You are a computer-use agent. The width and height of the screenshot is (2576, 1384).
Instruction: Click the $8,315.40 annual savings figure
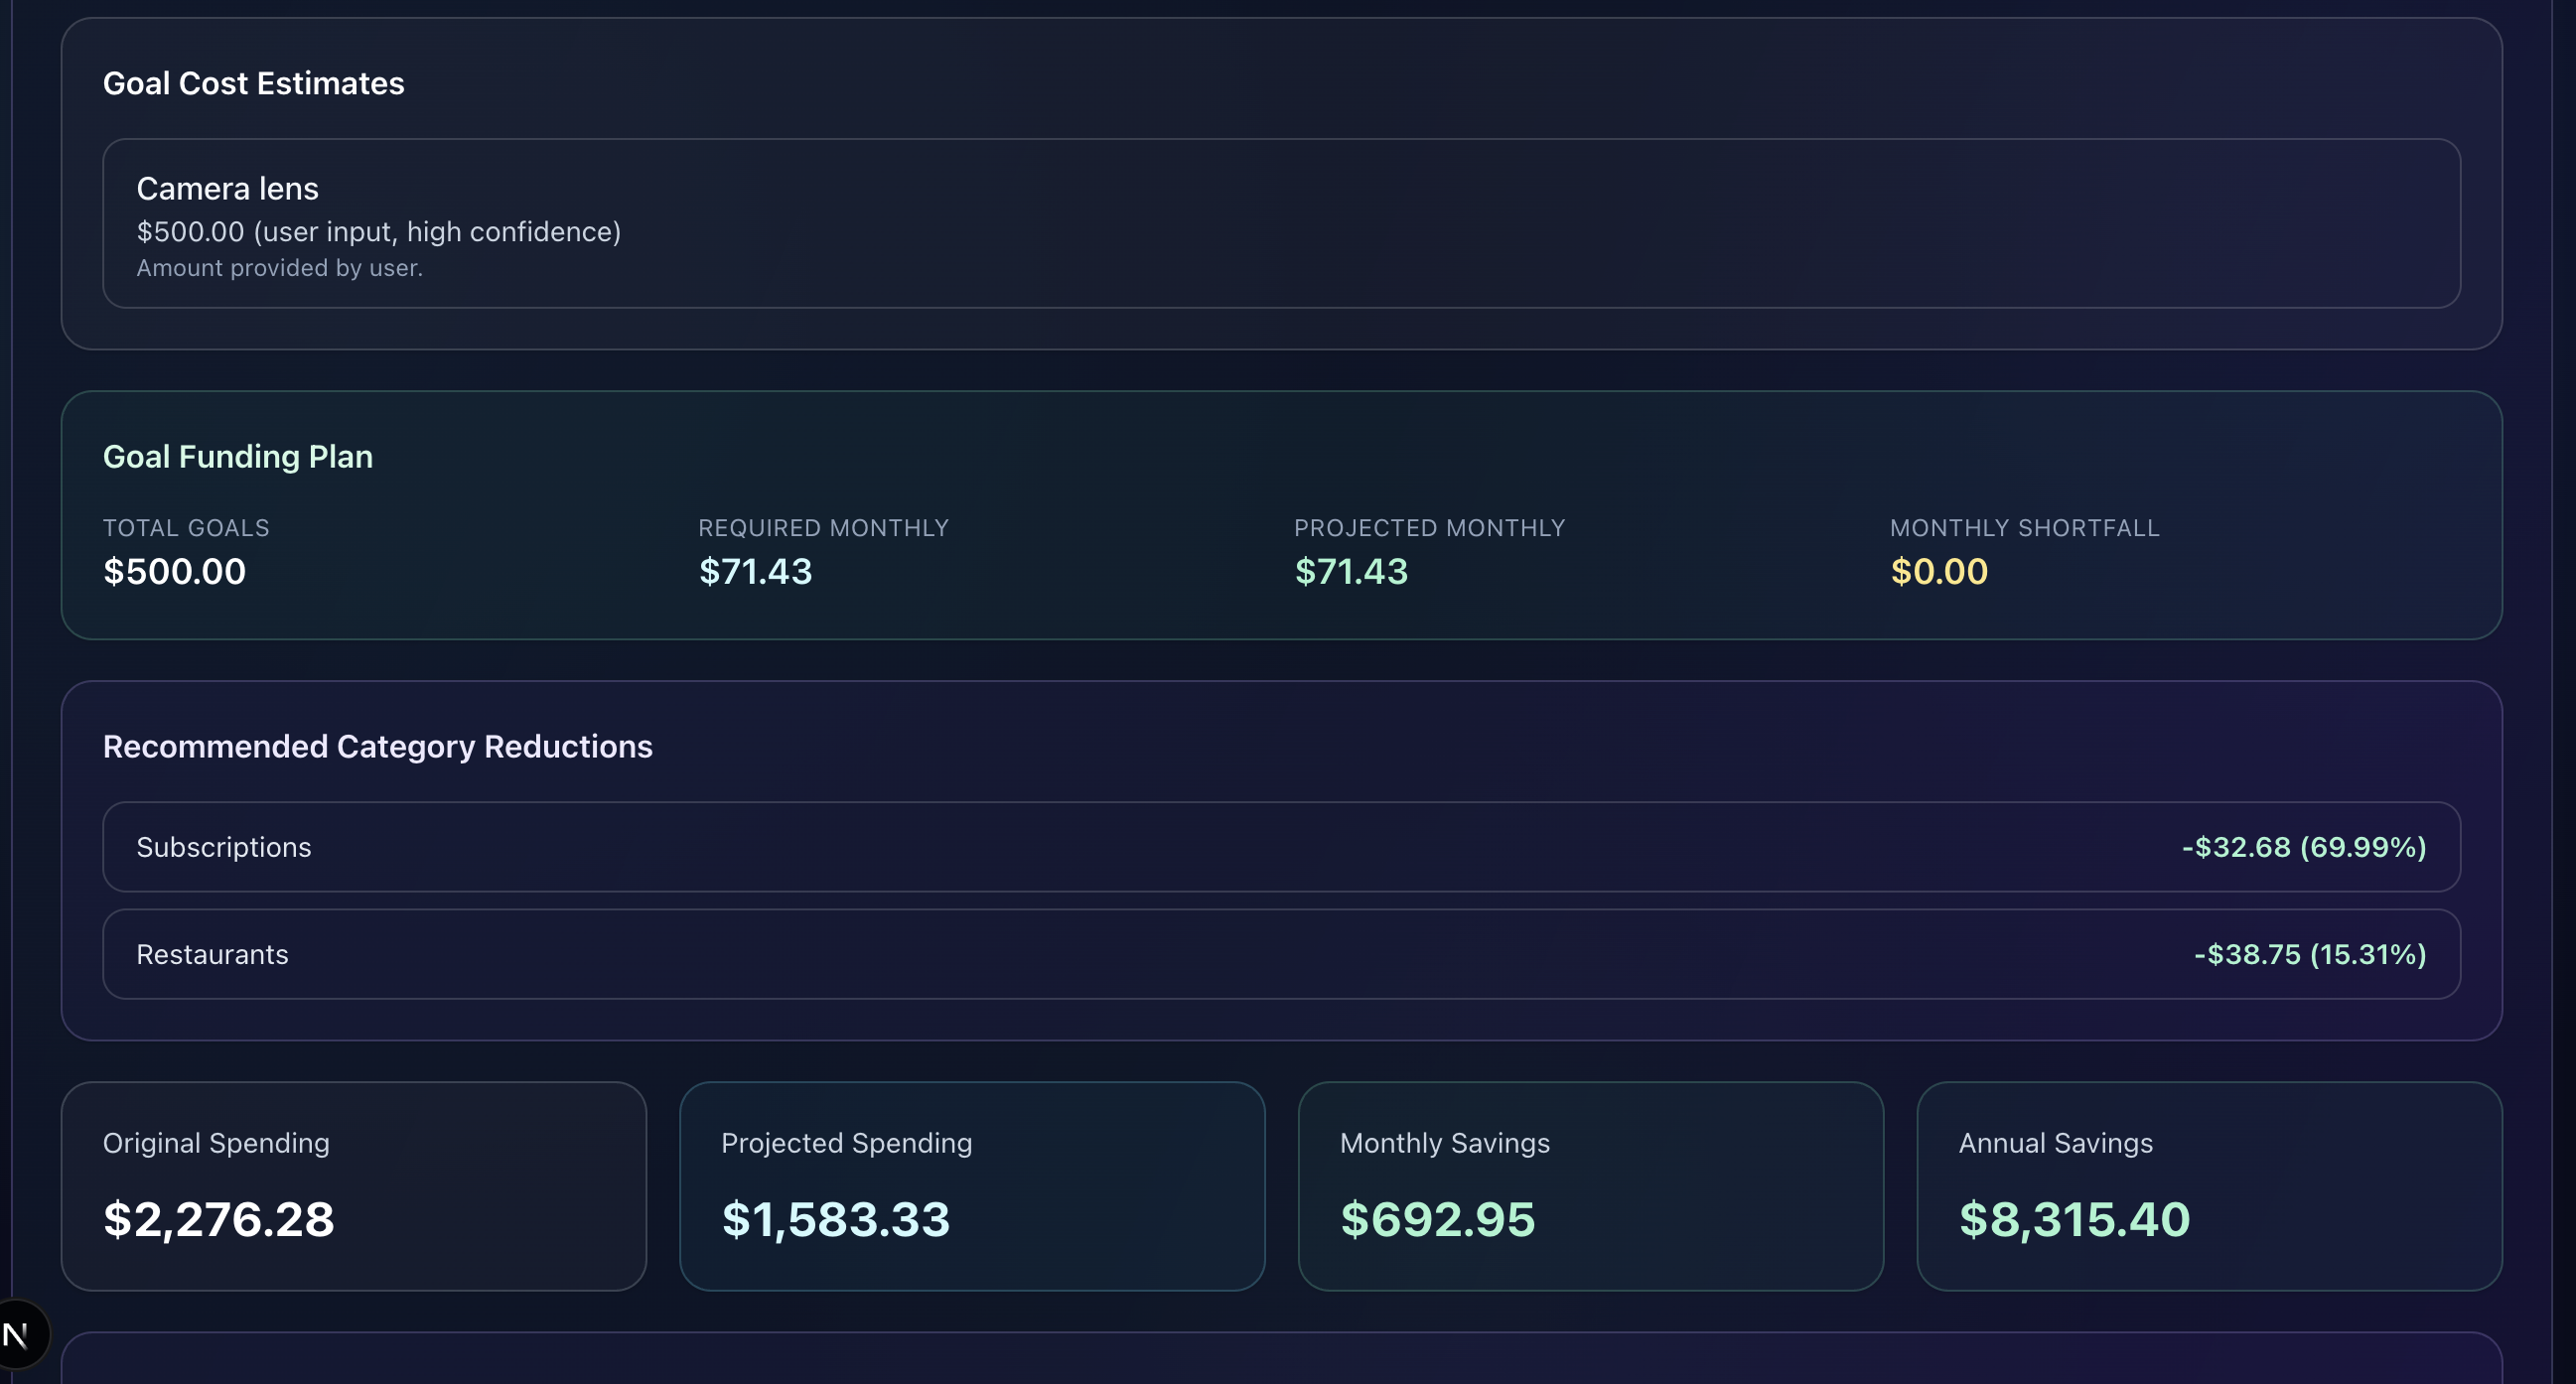2073,1219
